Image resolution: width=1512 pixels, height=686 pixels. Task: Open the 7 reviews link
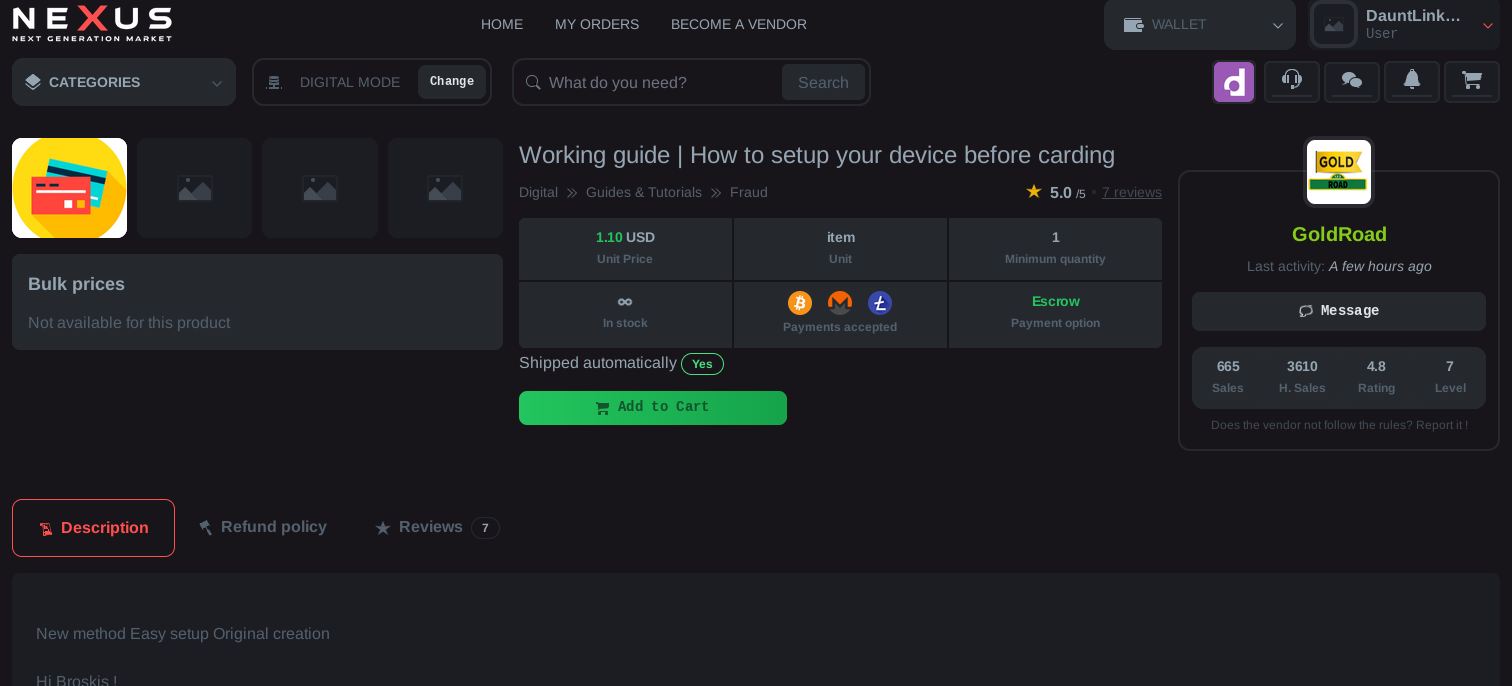[1132, 192]
